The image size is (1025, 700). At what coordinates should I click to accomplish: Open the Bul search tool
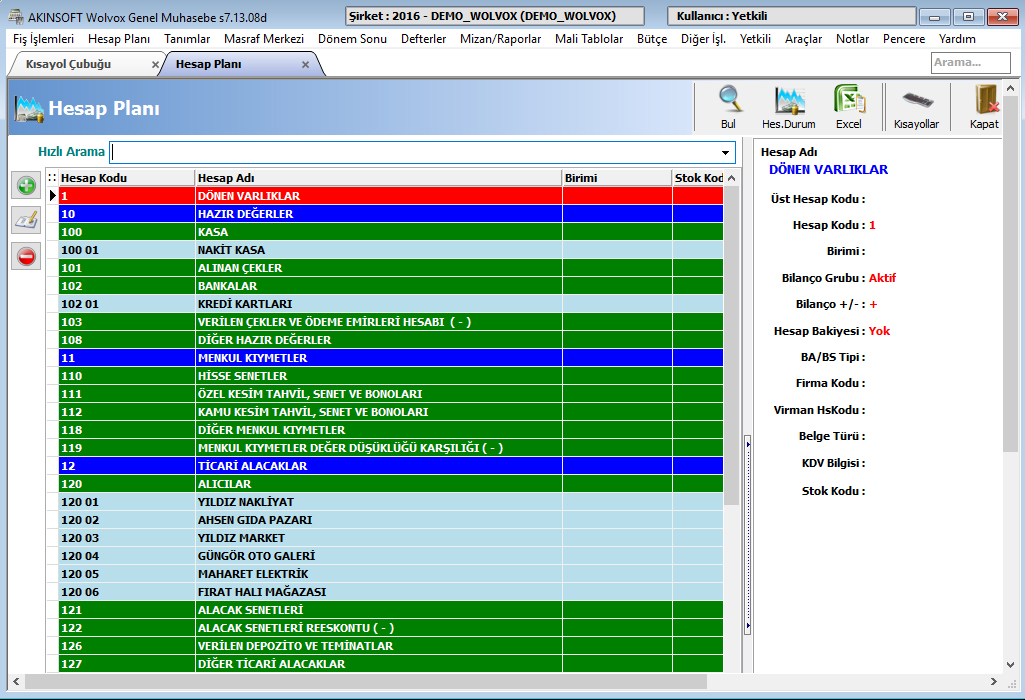[x=728, y=107]
